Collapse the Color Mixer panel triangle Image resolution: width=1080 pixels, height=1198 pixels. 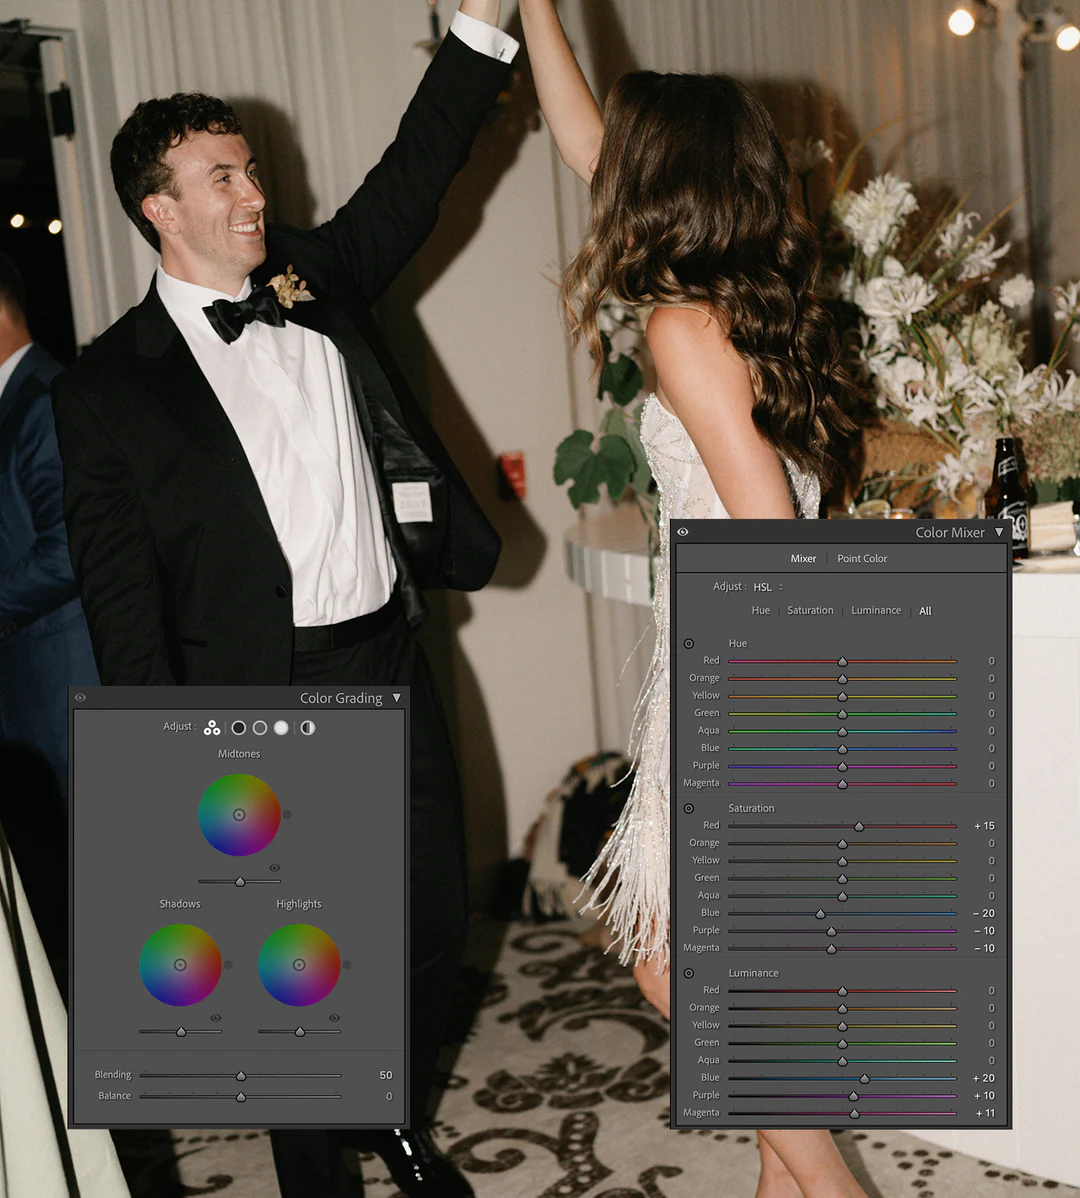click(x=998, y=532)
